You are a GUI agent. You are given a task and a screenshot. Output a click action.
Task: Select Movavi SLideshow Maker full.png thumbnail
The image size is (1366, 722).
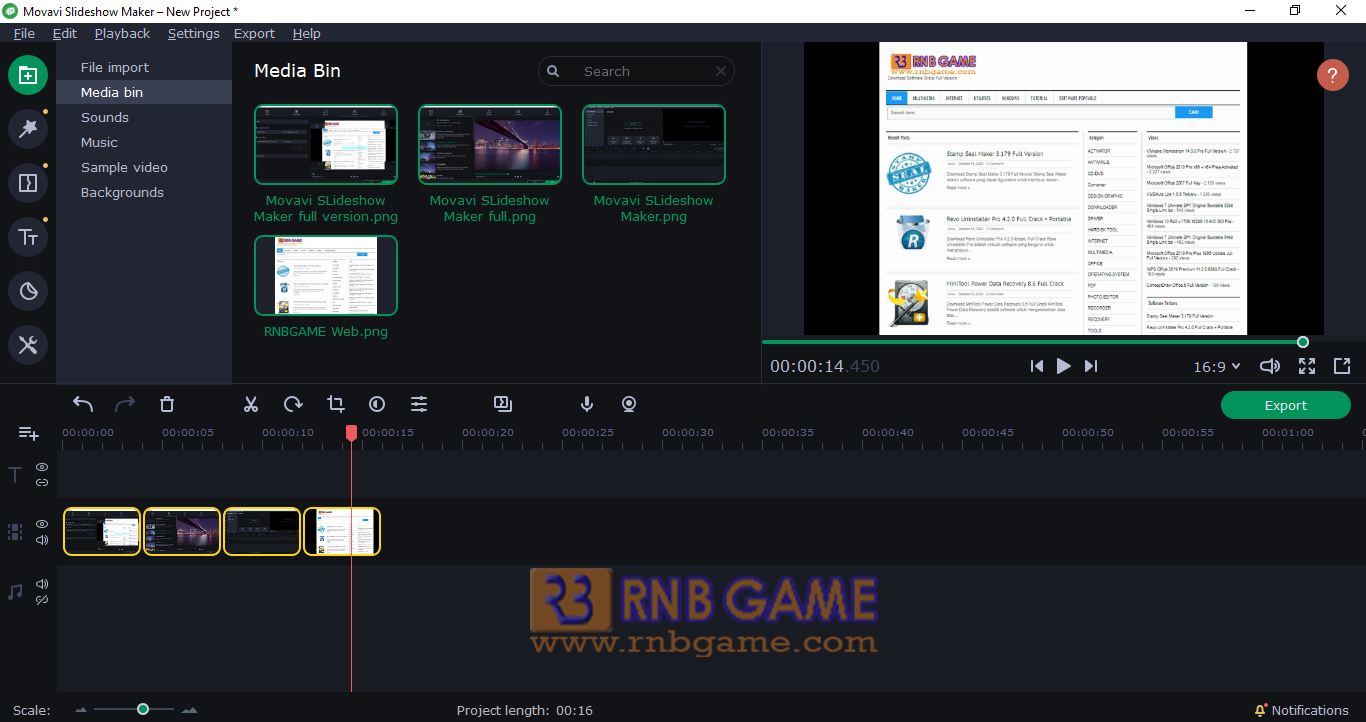[x=490, y=145]
